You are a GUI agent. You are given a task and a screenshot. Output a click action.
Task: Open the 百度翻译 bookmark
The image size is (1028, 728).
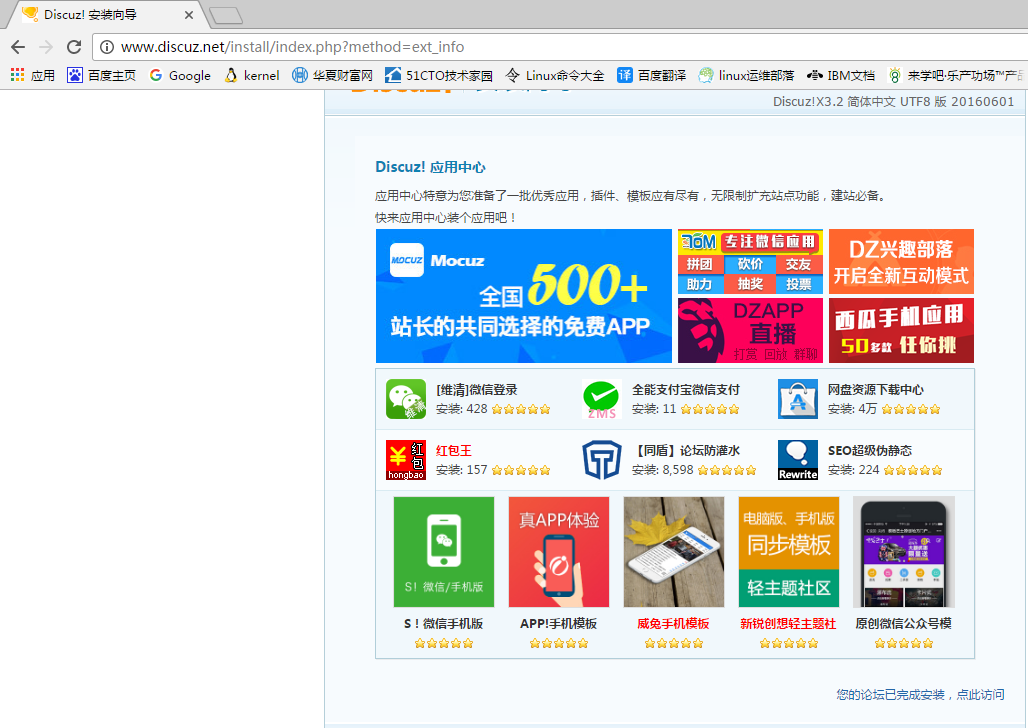point(652,75)
